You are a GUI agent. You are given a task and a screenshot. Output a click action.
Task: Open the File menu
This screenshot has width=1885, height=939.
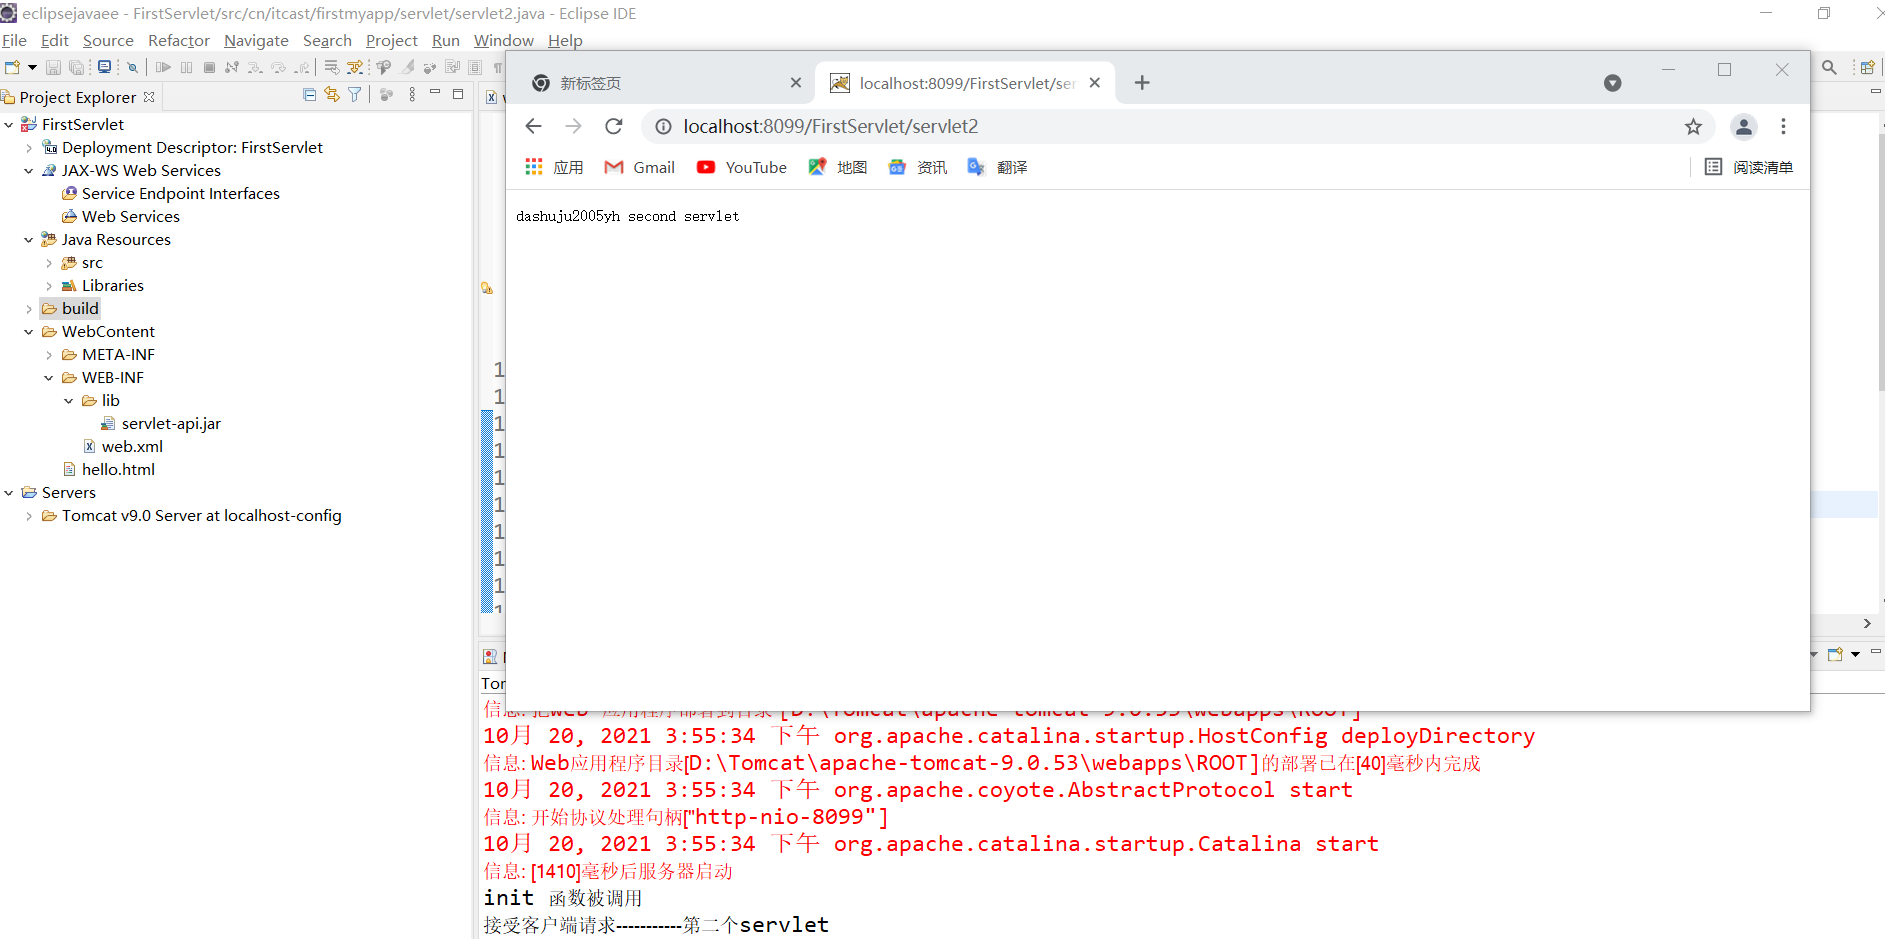click(14, 41)
